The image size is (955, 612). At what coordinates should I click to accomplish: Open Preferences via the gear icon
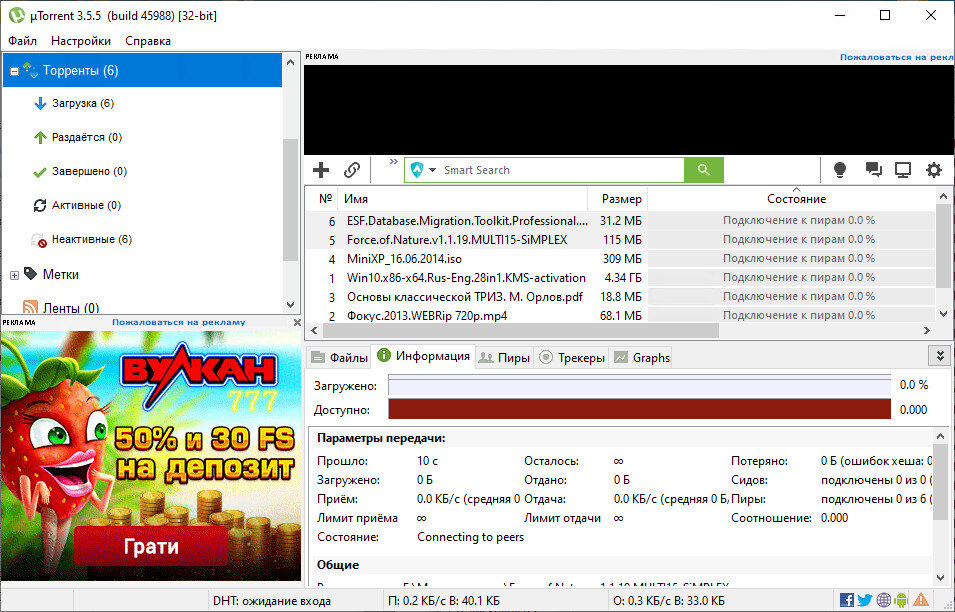934,170
